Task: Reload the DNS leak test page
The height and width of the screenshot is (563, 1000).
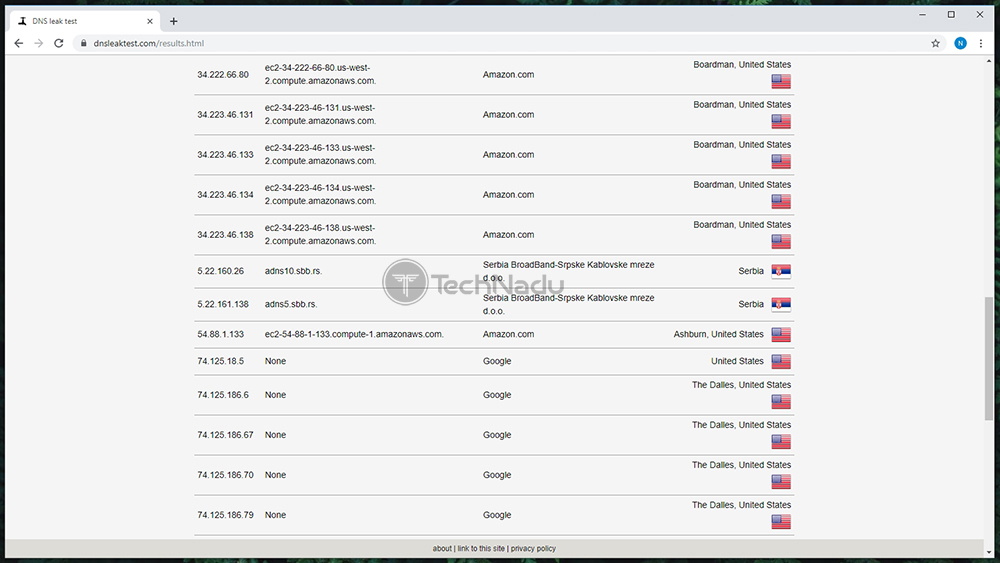Action: click(59, 43)
